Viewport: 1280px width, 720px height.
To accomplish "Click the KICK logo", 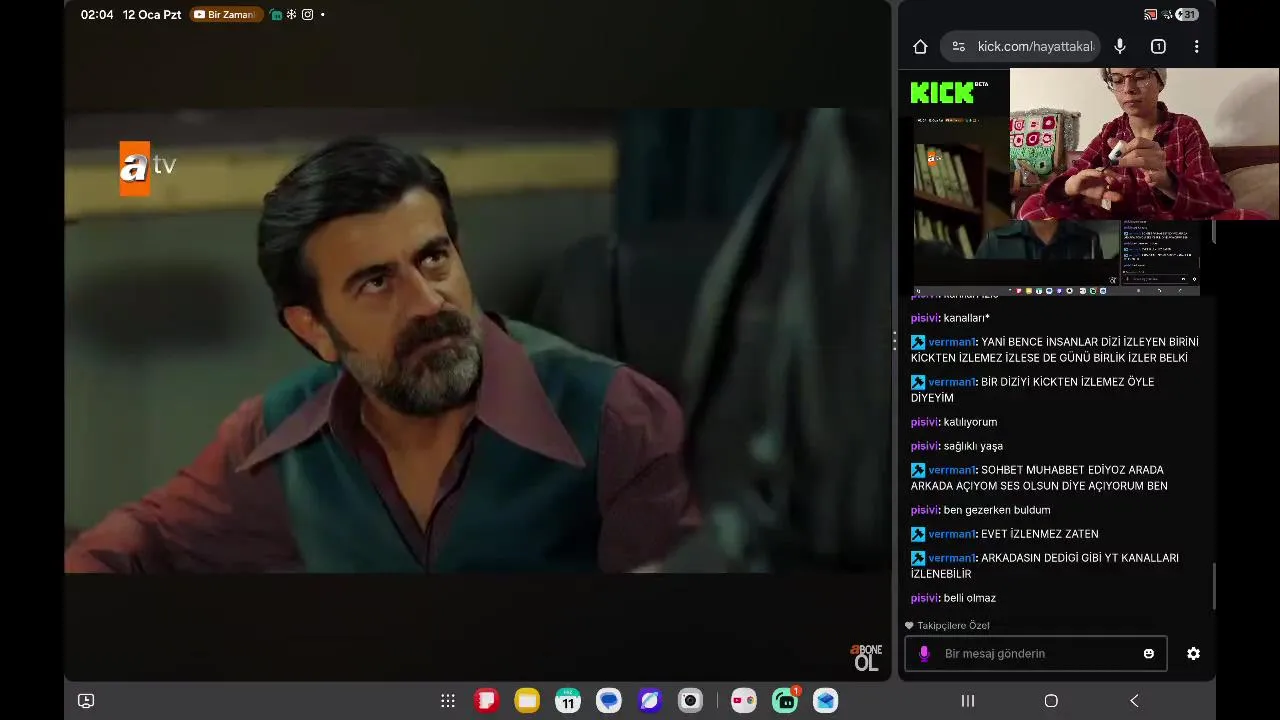I will (942, 93).
